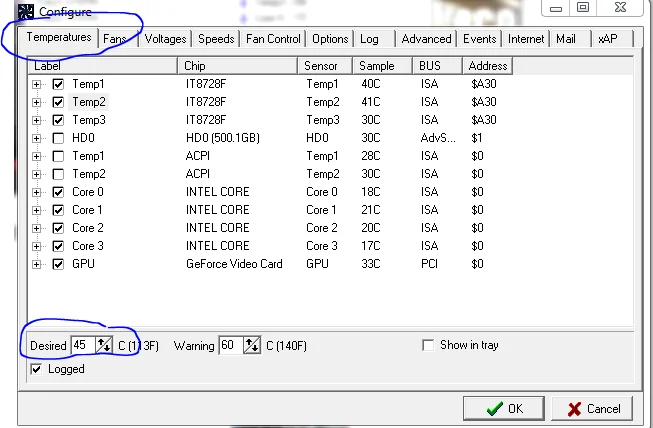Click the SpeedFan icon in the title bar

pos(25,11)
